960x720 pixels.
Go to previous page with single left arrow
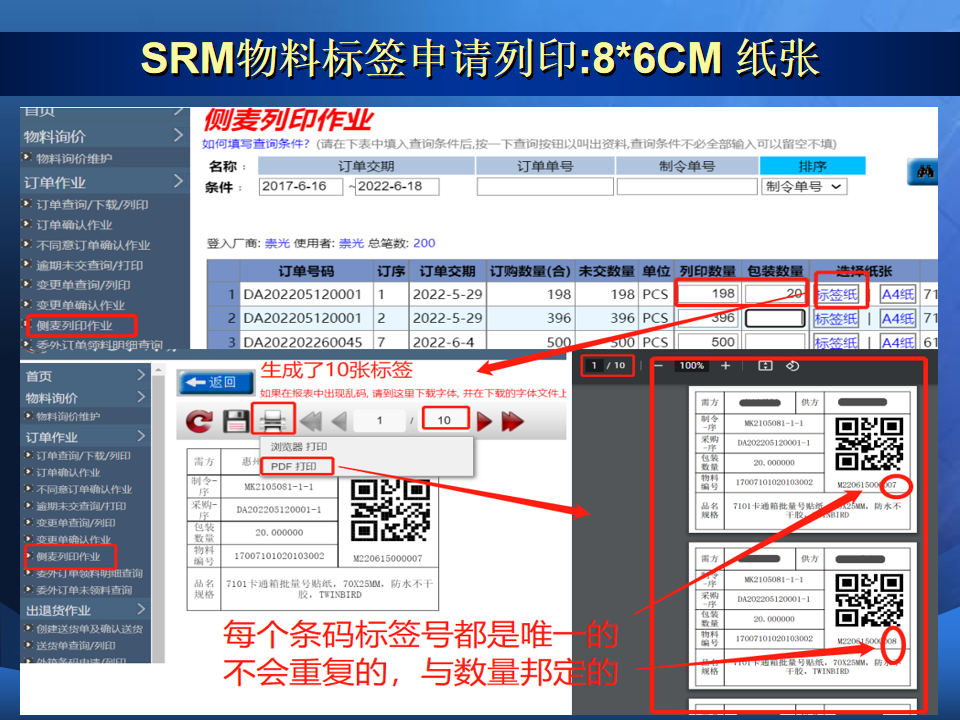click(x=339, y=422)
